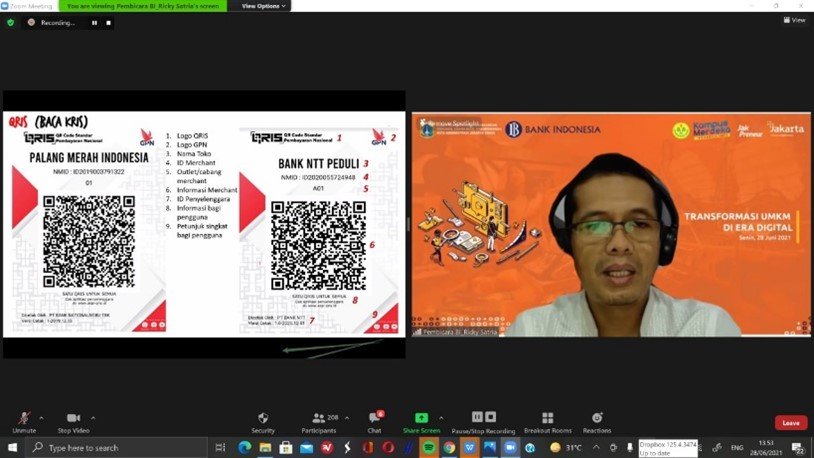The width and height of the screenshot is (814, 458).
Task: Click the 31°C weather widget
Action: (x=566, y=447)
